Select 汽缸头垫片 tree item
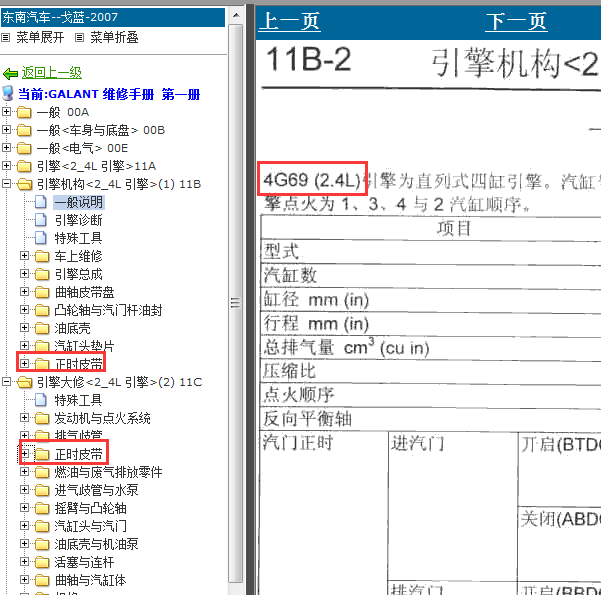The image size is (601, 595). click(x=84, y=346)
